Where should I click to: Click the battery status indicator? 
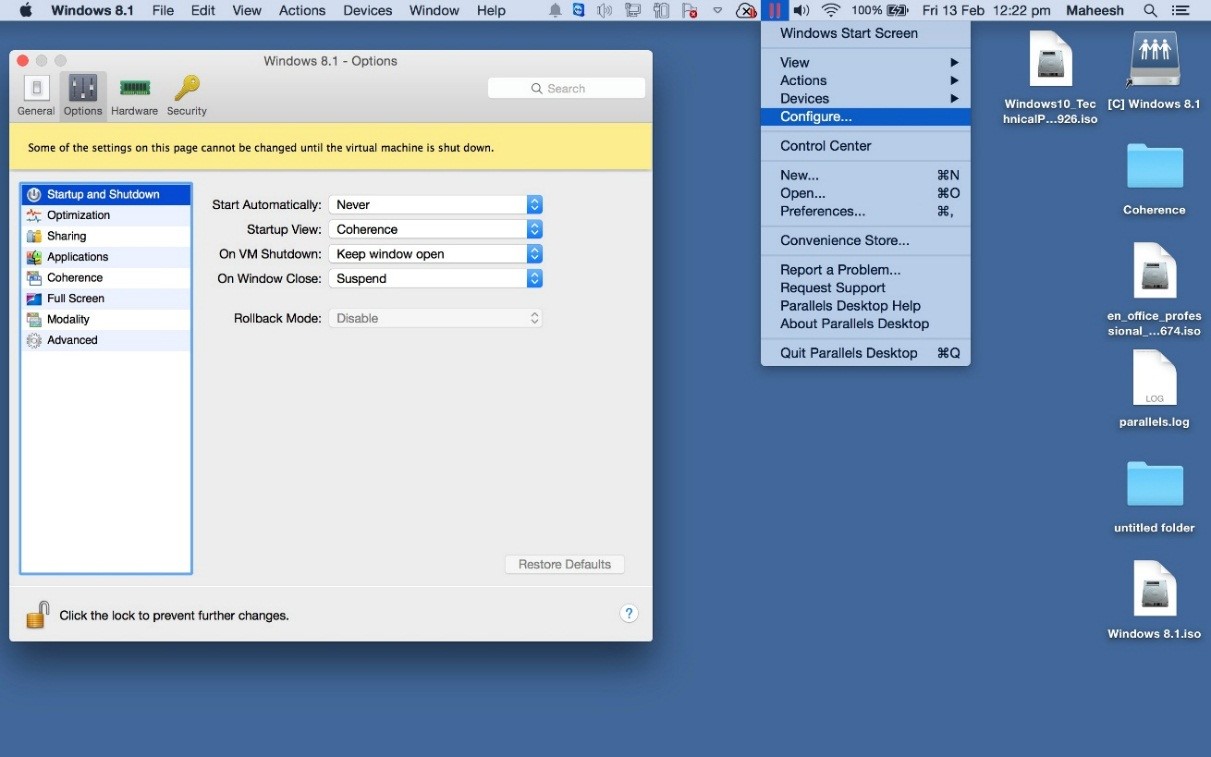coord(880,11)
